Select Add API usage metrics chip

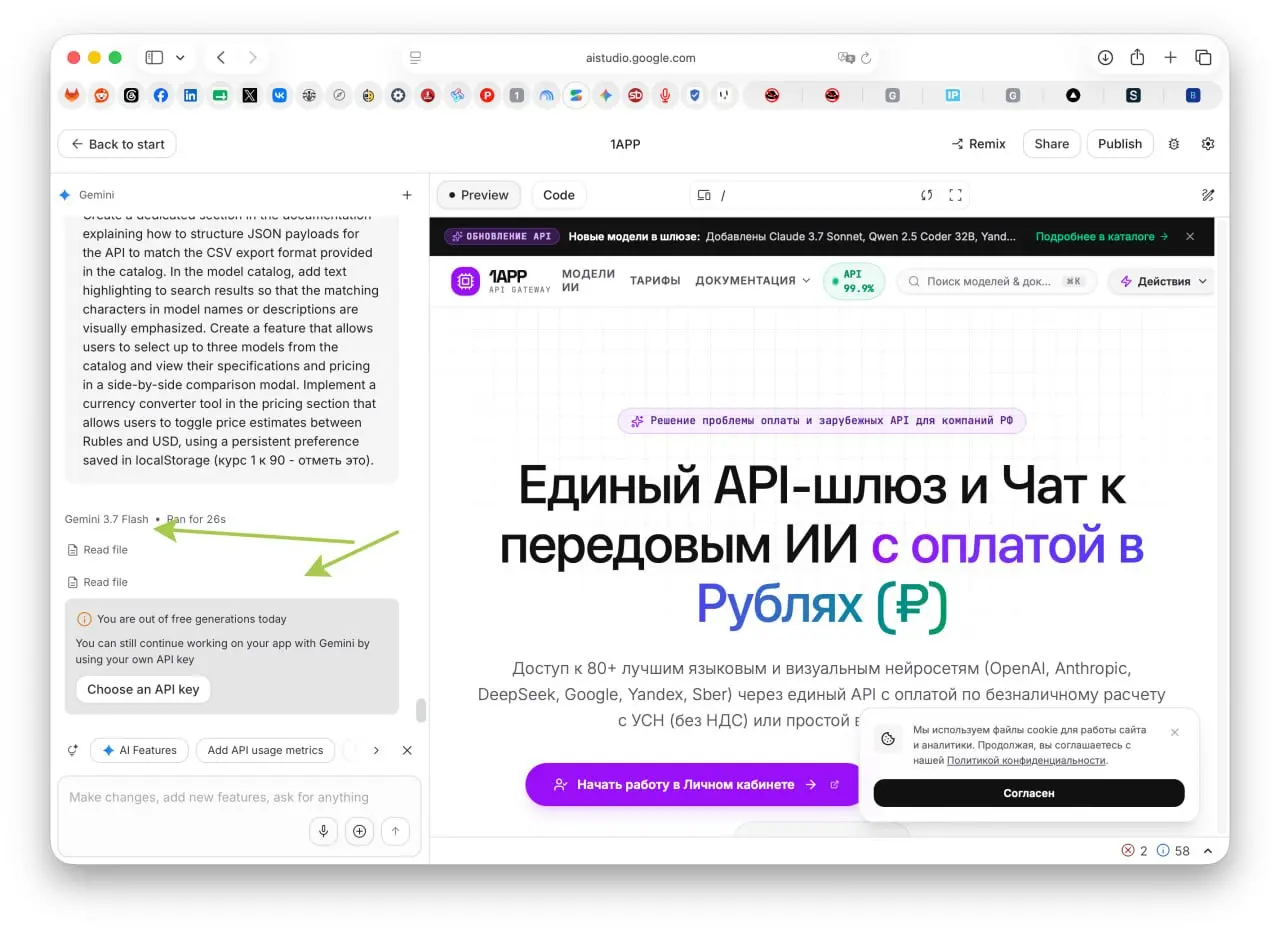click(x=265, y=750)
